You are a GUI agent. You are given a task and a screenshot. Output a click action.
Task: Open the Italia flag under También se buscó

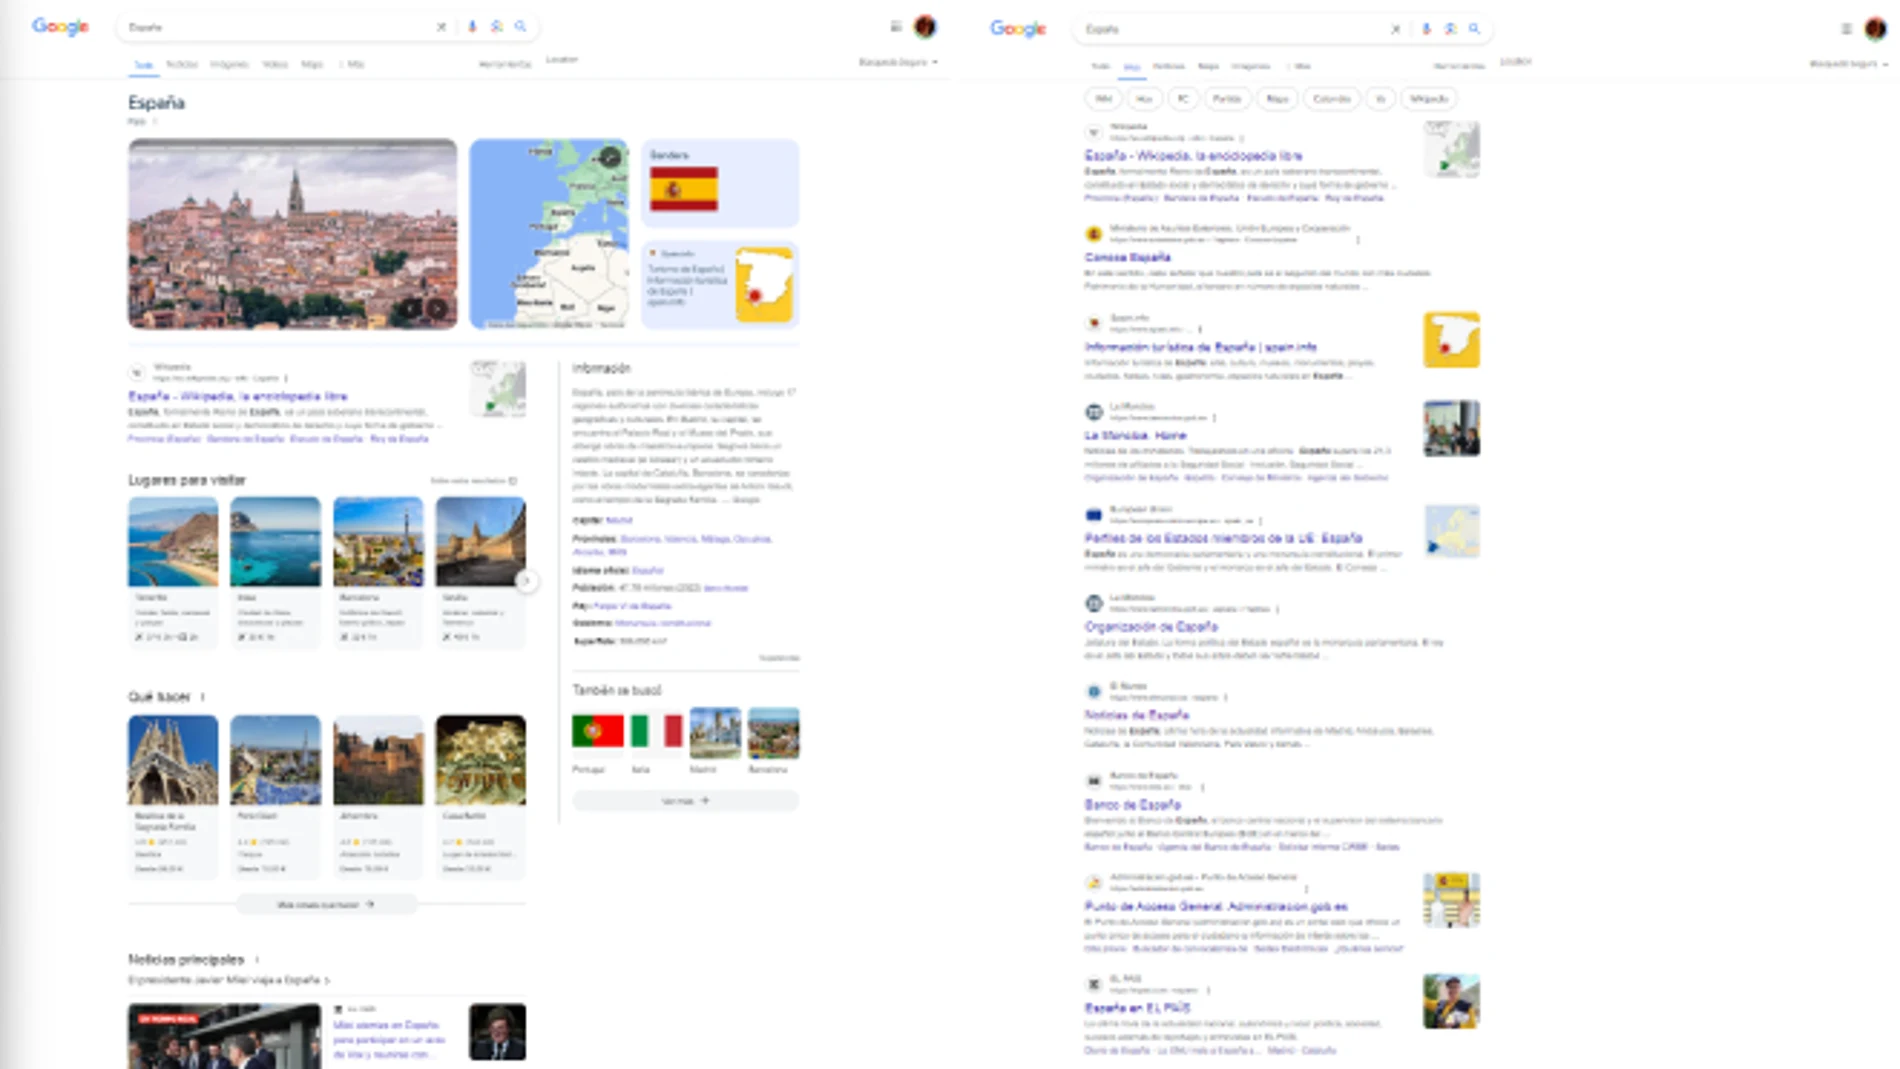657,731
